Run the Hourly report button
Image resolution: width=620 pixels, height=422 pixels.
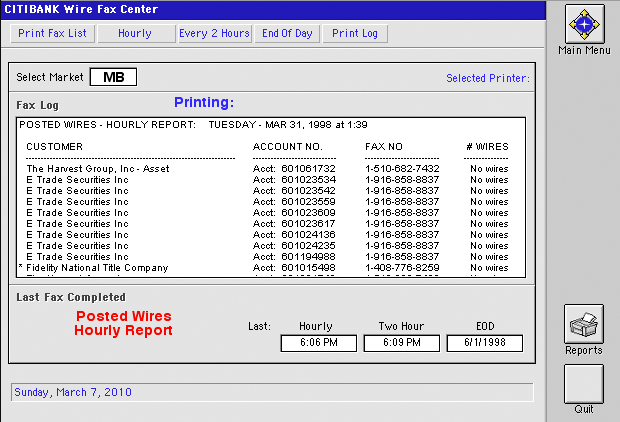(x=135, y=33)
